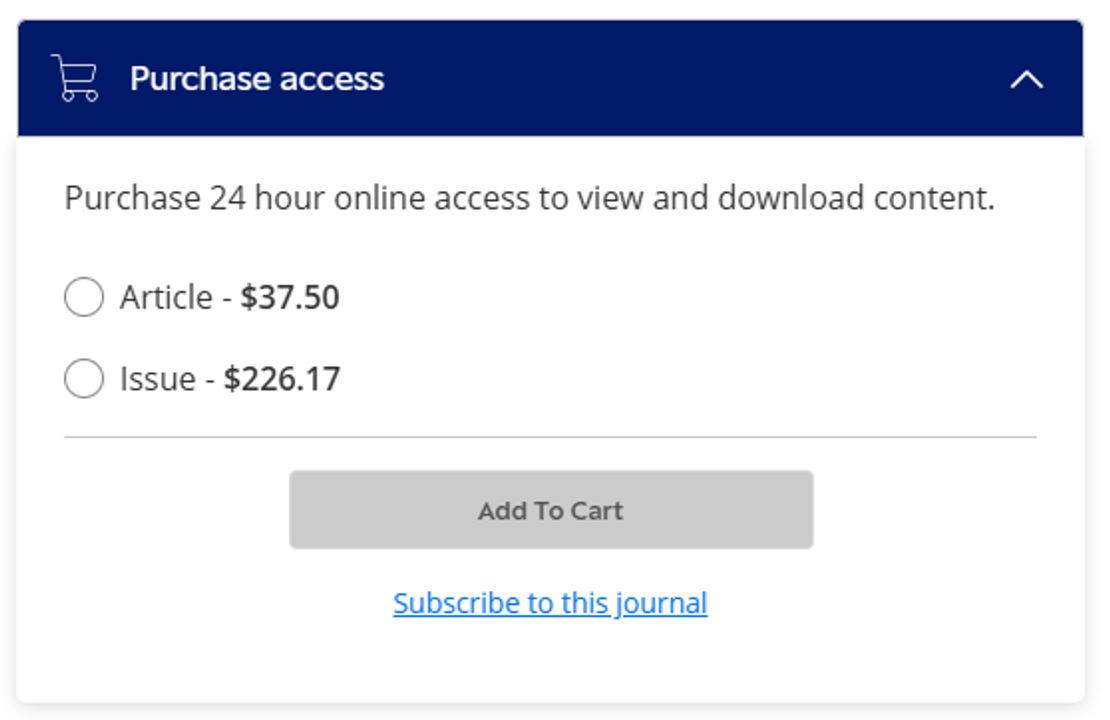
Task: Click the $37.50 article price
Action: (x=290, y=297)
